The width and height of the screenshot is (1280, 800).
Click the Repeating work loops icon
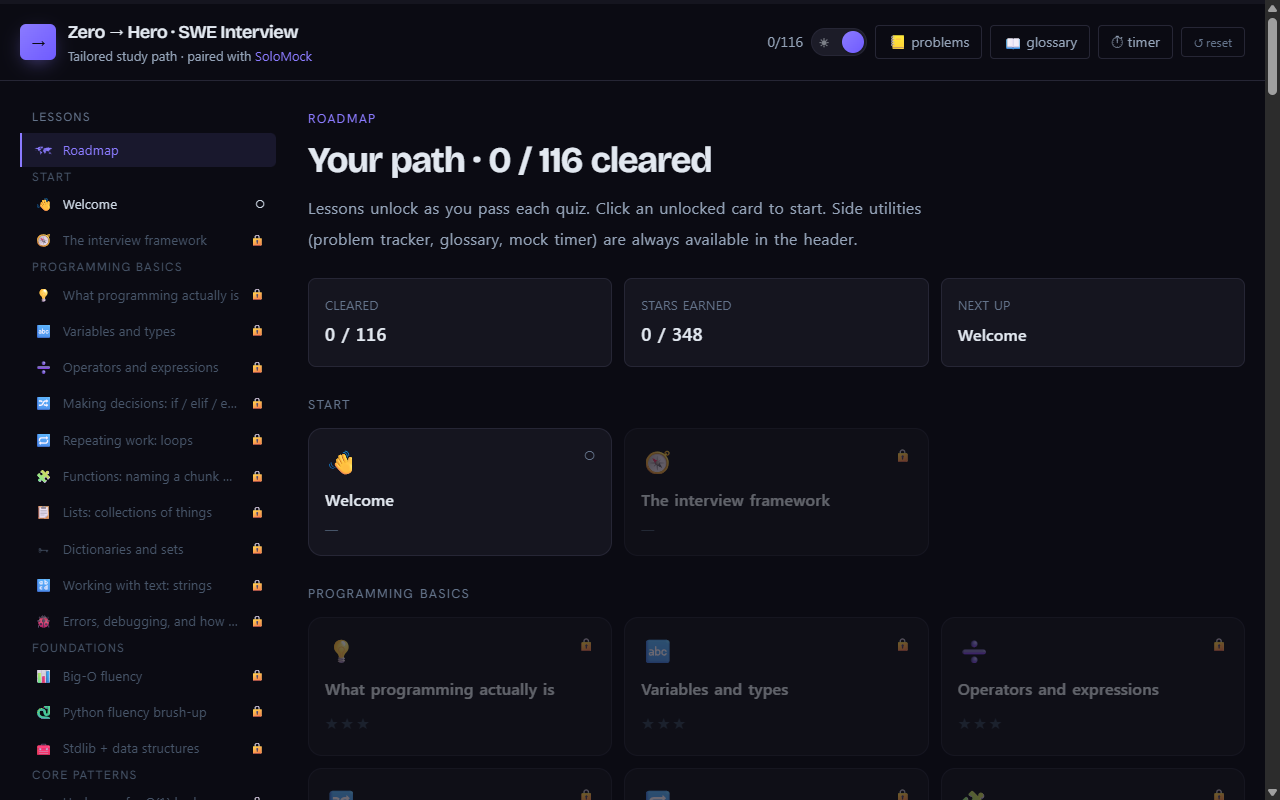point(43,440)
